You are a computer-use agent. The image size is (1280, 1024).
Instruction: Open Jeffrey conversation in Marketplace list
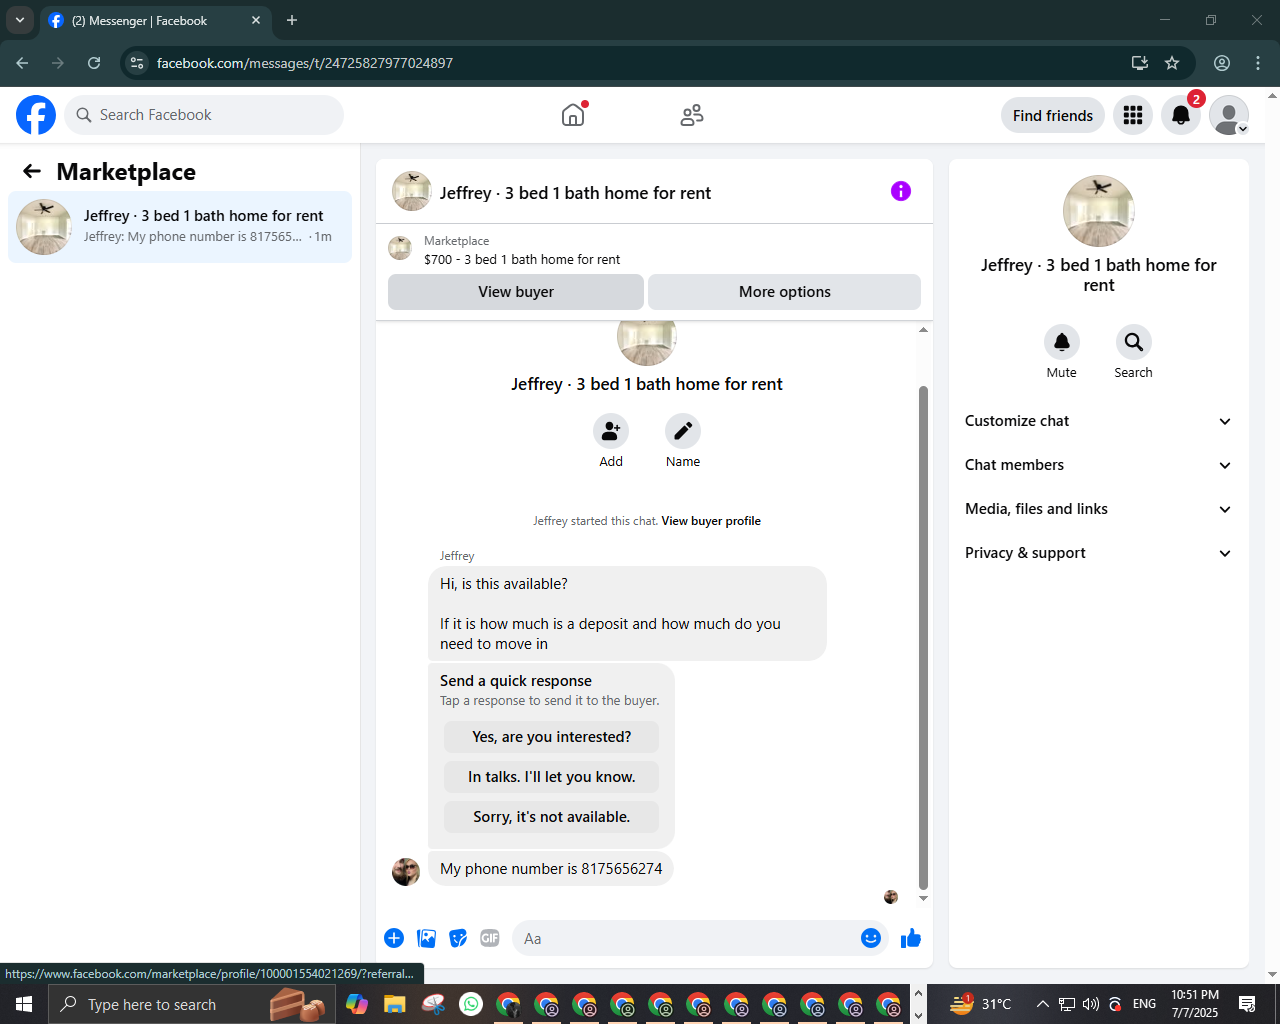point(180,227)
